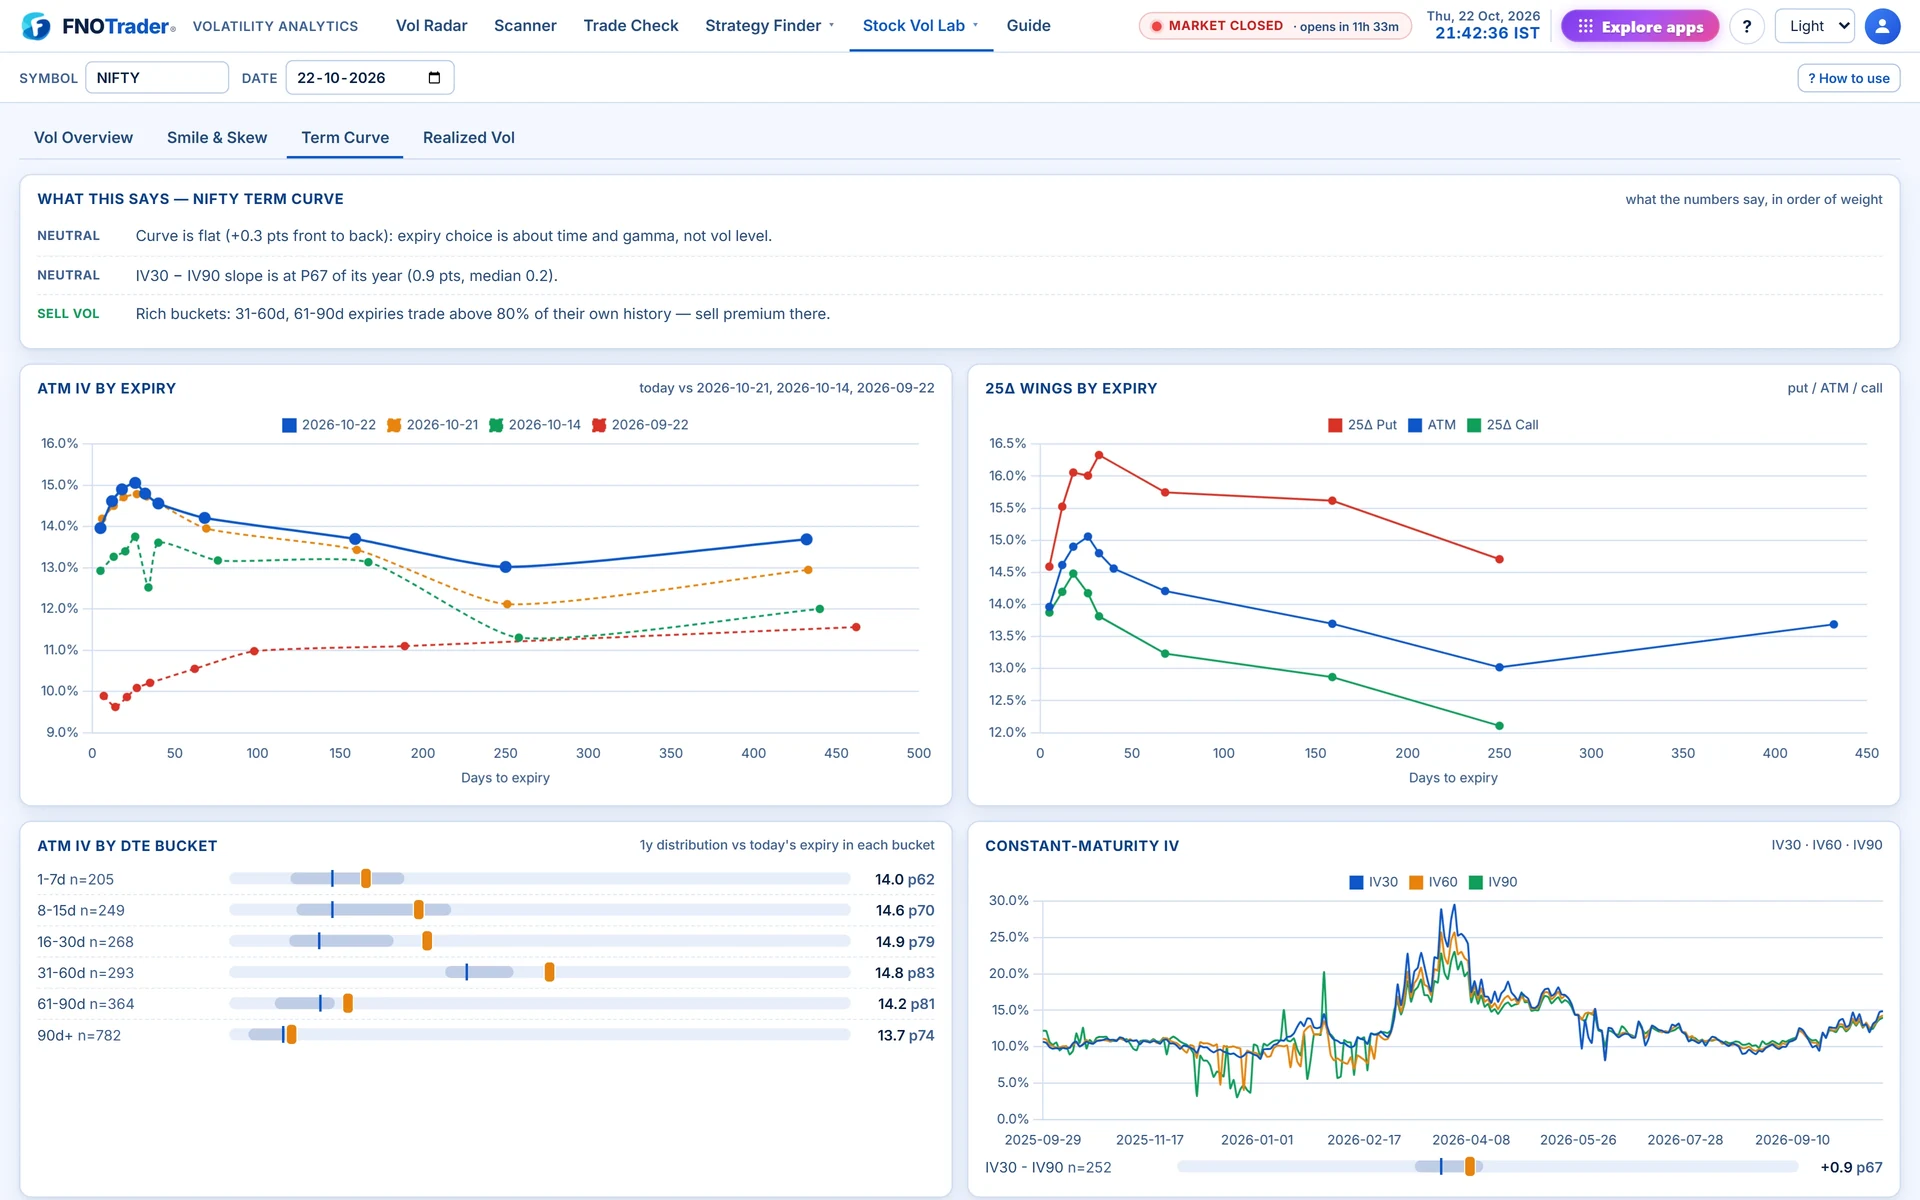Click the grid icon on Explore apps
The image size is (1920, 1200).
pos(1585,26)
